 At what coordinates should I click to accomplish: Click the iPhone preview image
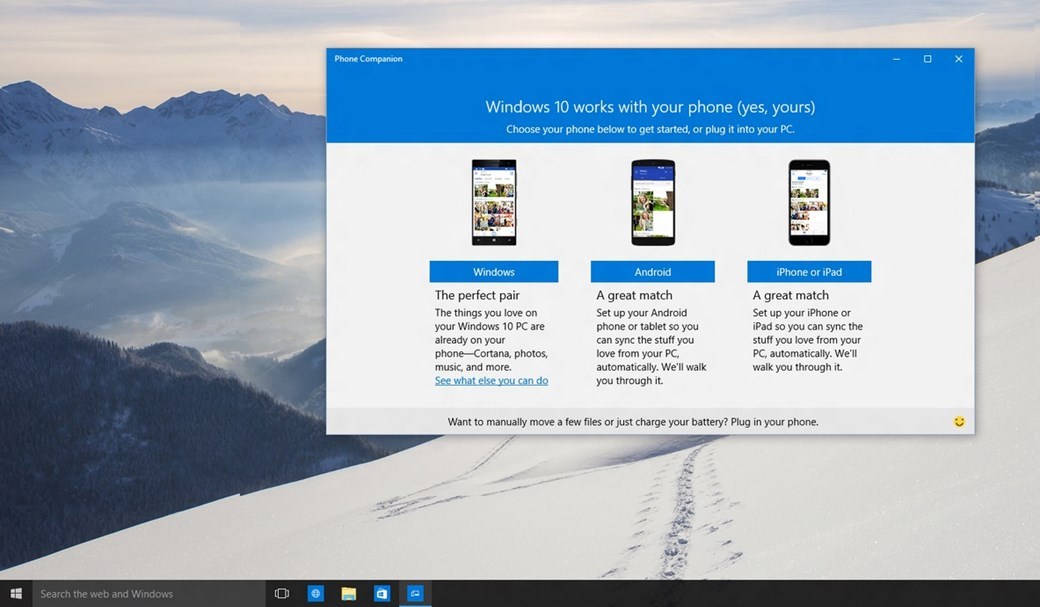coord(808,202)
